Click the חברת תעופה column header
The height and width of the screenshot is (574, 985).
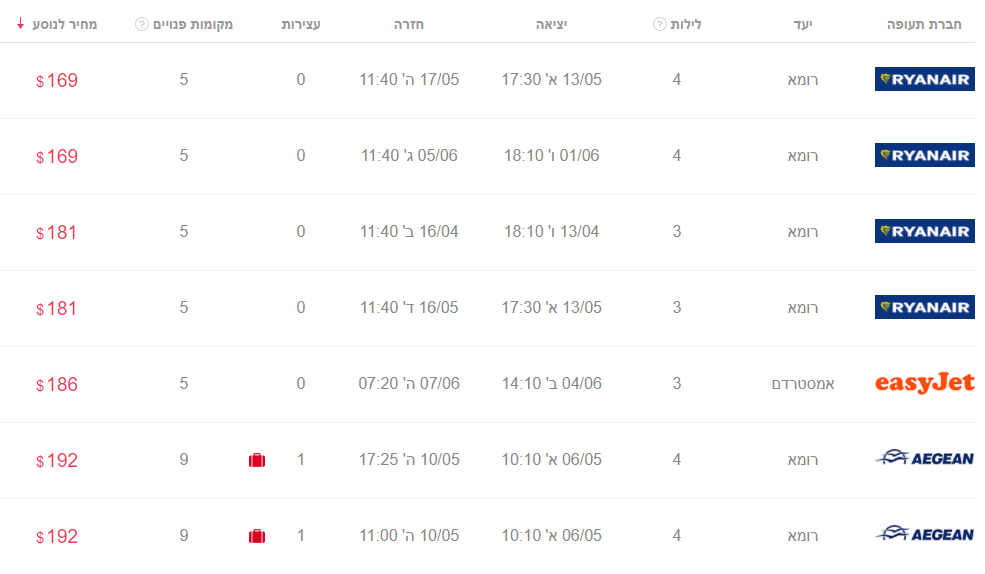(x=924, y=24)
